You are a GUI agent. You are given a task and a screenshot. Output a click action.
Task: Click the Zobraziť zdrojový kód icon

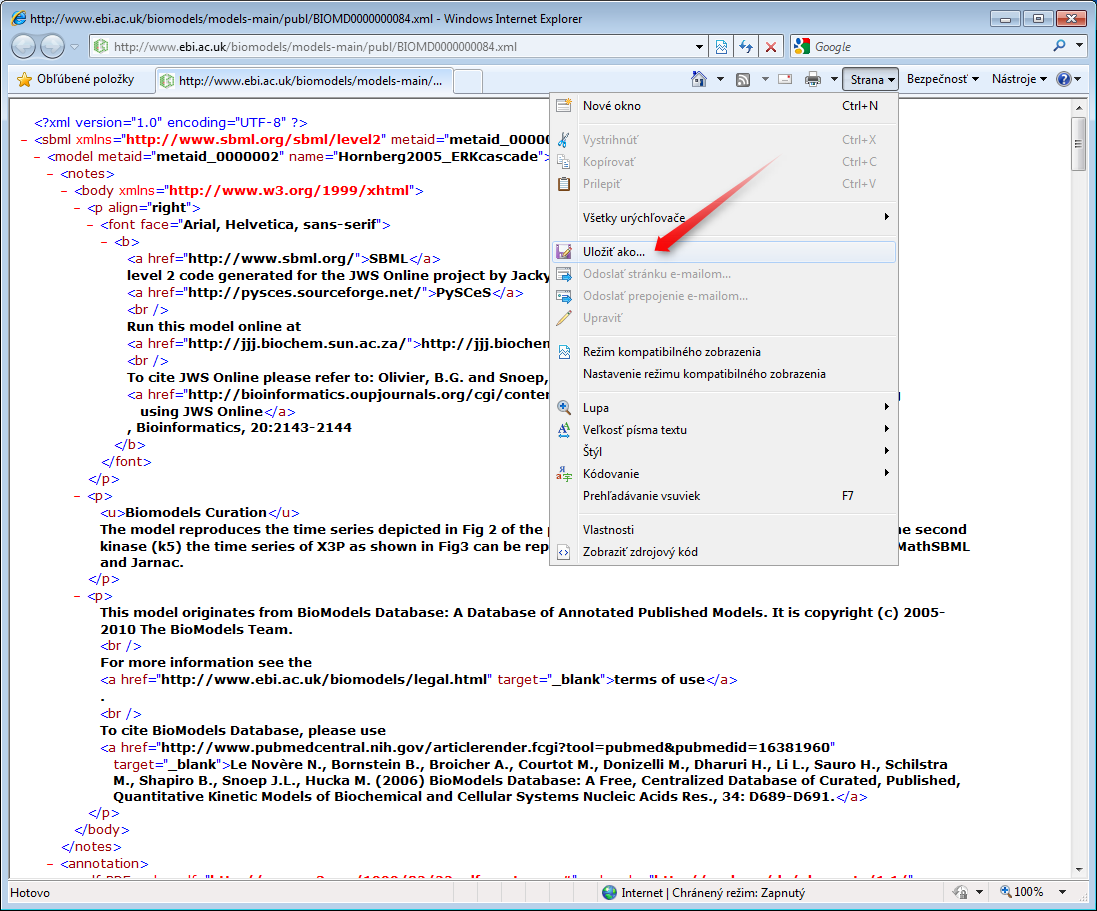pos(564,552)
